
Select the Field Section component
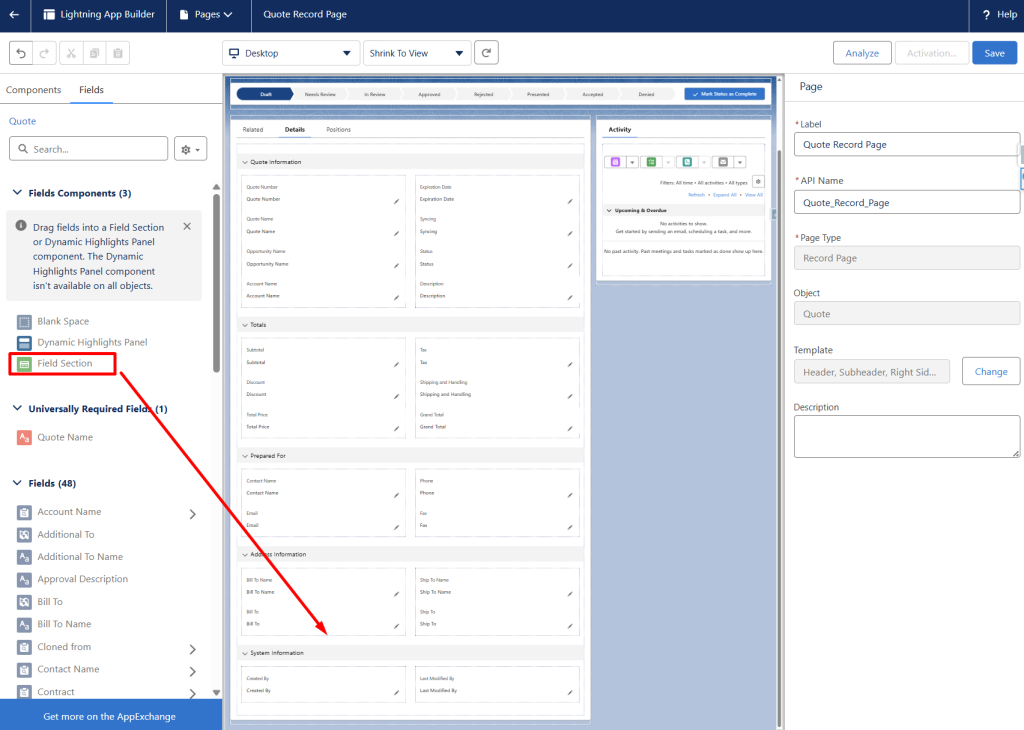pos(63,364)
